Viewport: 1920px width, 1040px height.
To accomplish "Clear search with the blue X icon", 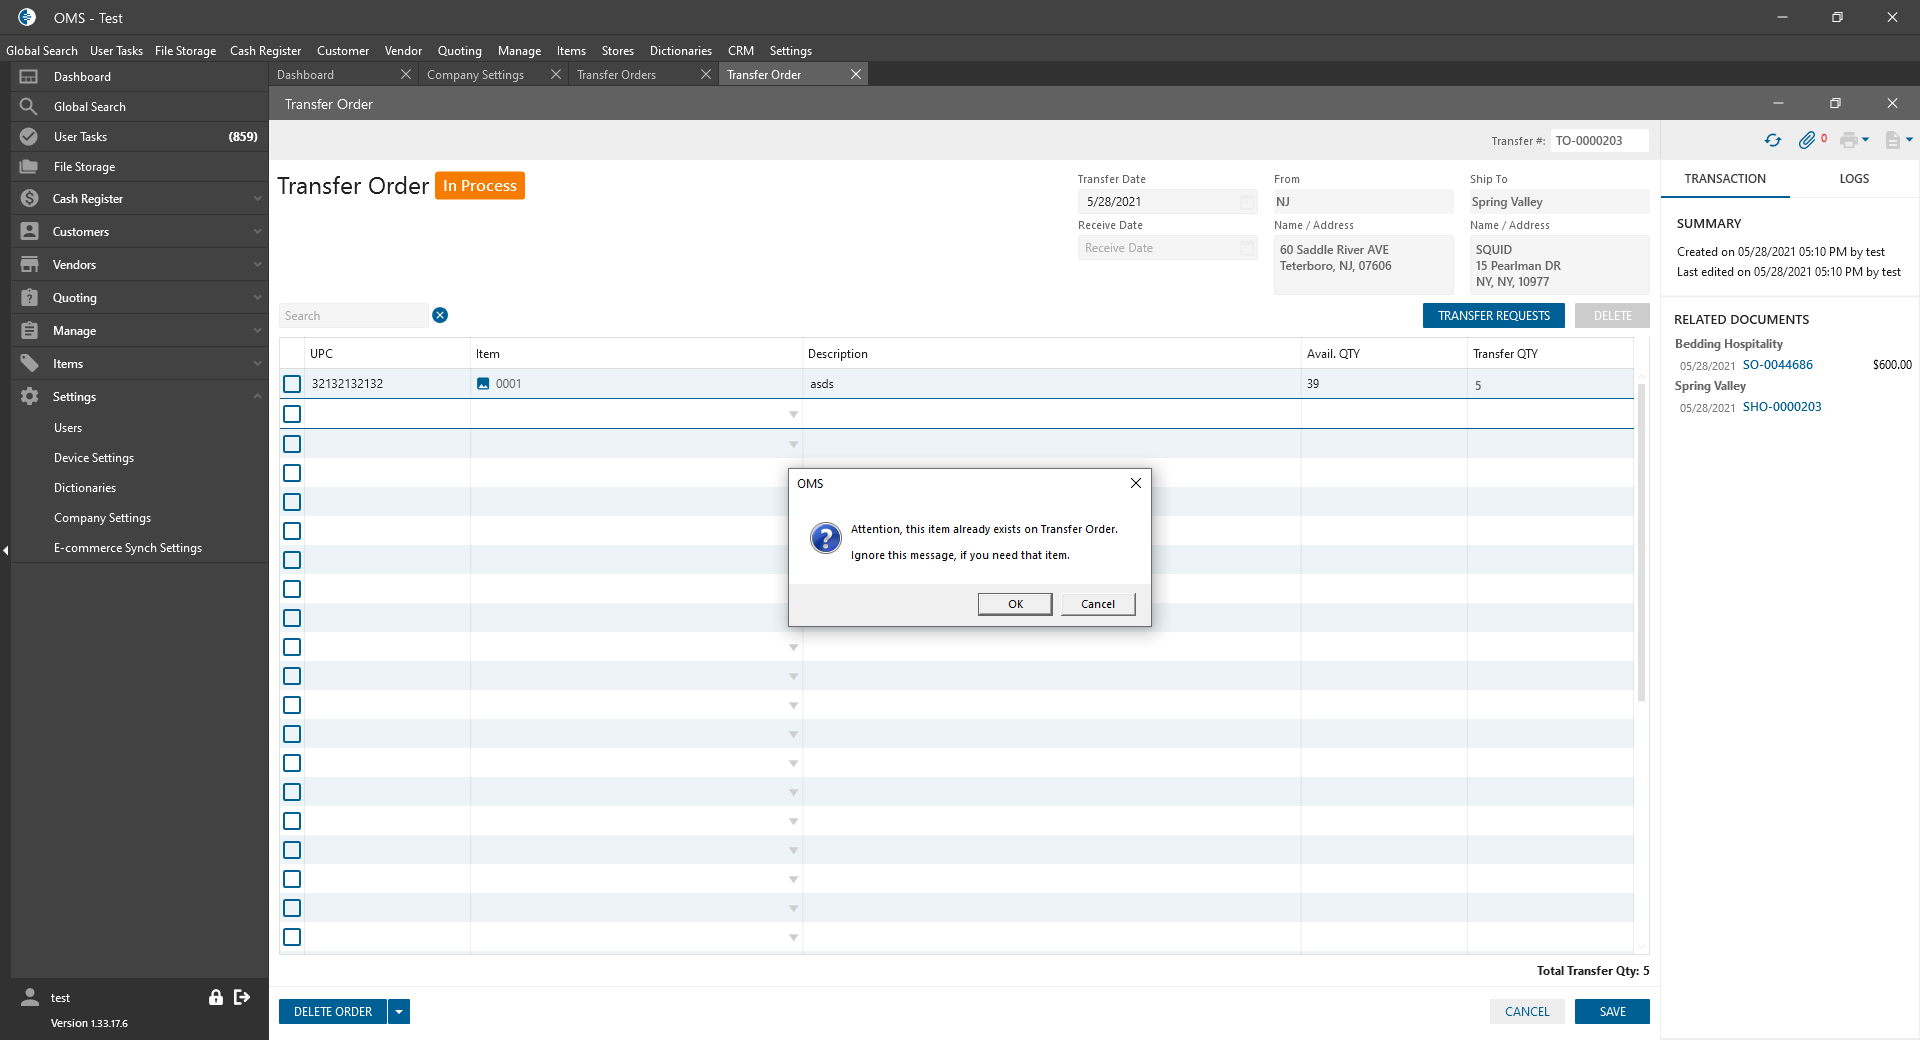I will pyautogui.click(x=440, y=316).
